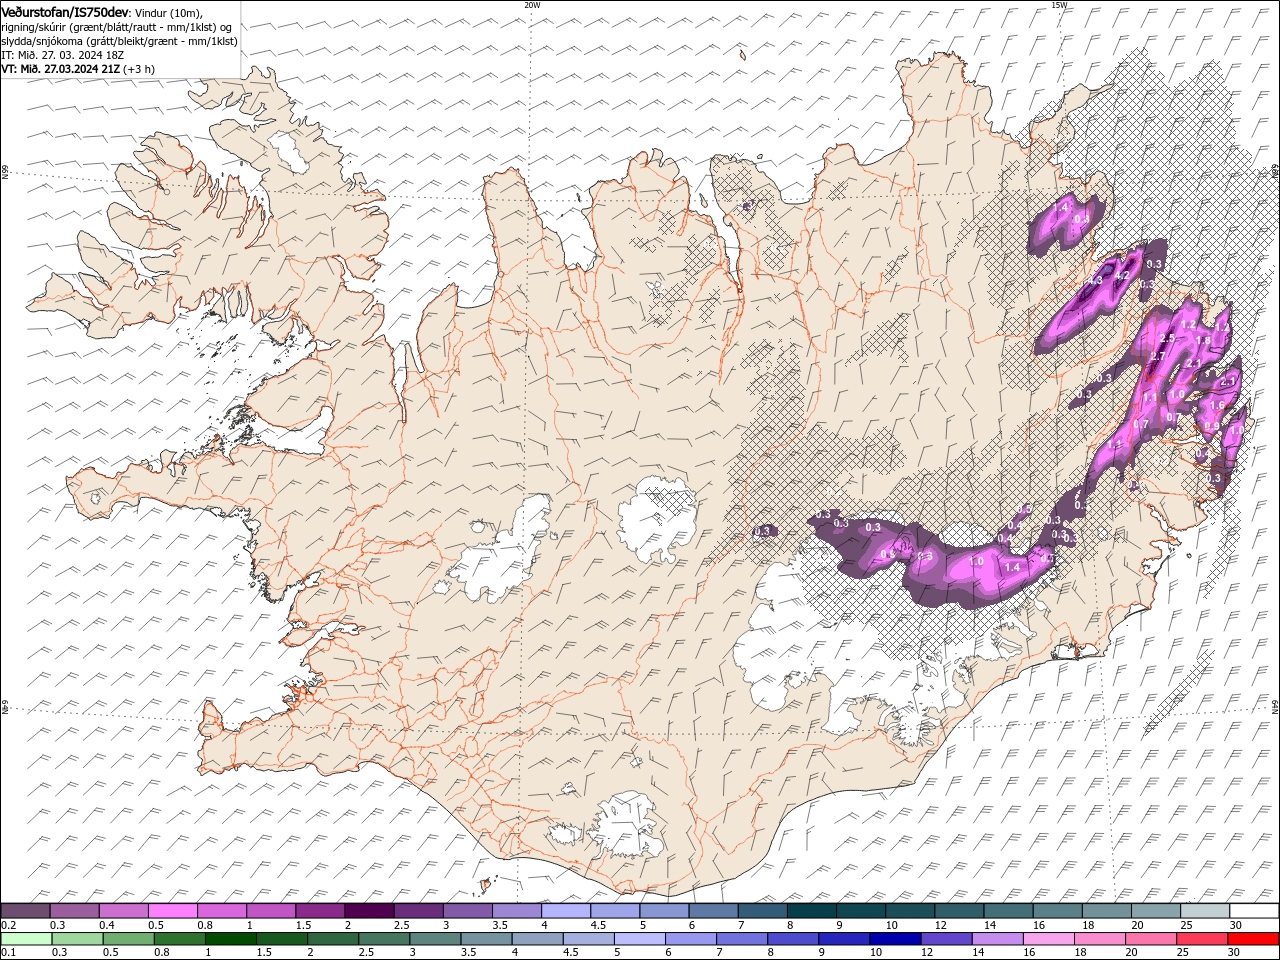Pick the bright red swatch ending the lower legend row
This screenshot has height=960, width=1280.
tap(1253, 939)
